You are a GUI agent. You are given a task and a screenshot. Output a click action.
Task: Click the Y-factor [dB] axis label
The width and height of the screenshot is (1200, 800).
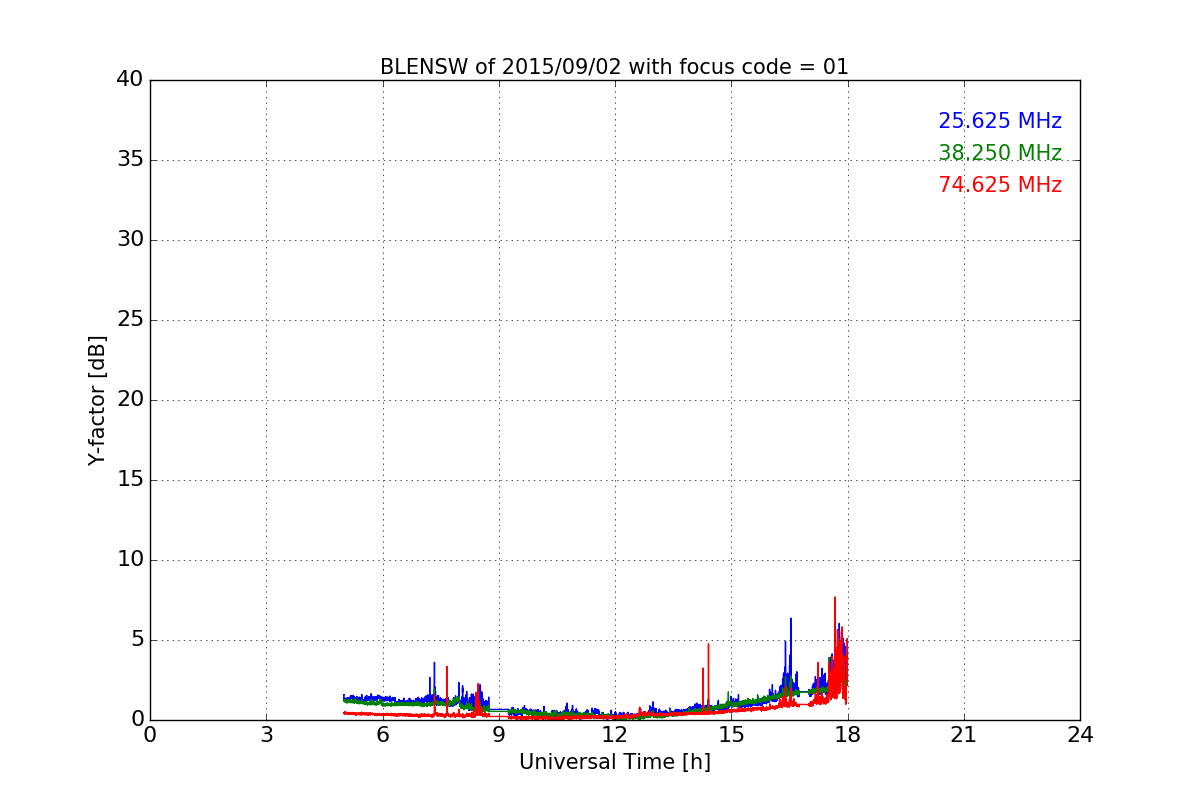(97, 400)
